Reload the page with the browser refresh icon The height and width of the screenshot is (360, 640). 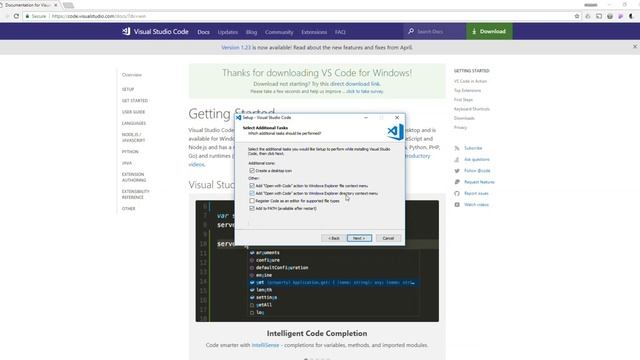tap(16, 16)
